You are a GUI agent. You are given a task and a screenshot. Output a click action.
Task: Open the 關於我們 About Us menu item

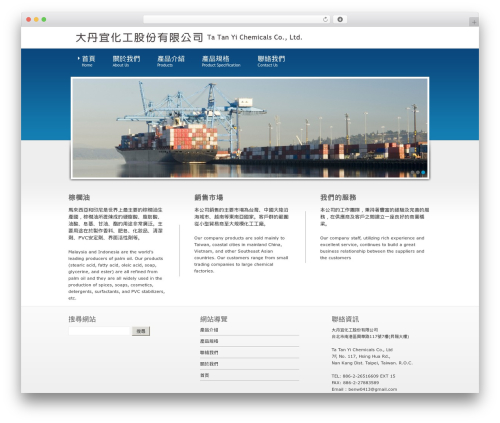coord(126,61)
